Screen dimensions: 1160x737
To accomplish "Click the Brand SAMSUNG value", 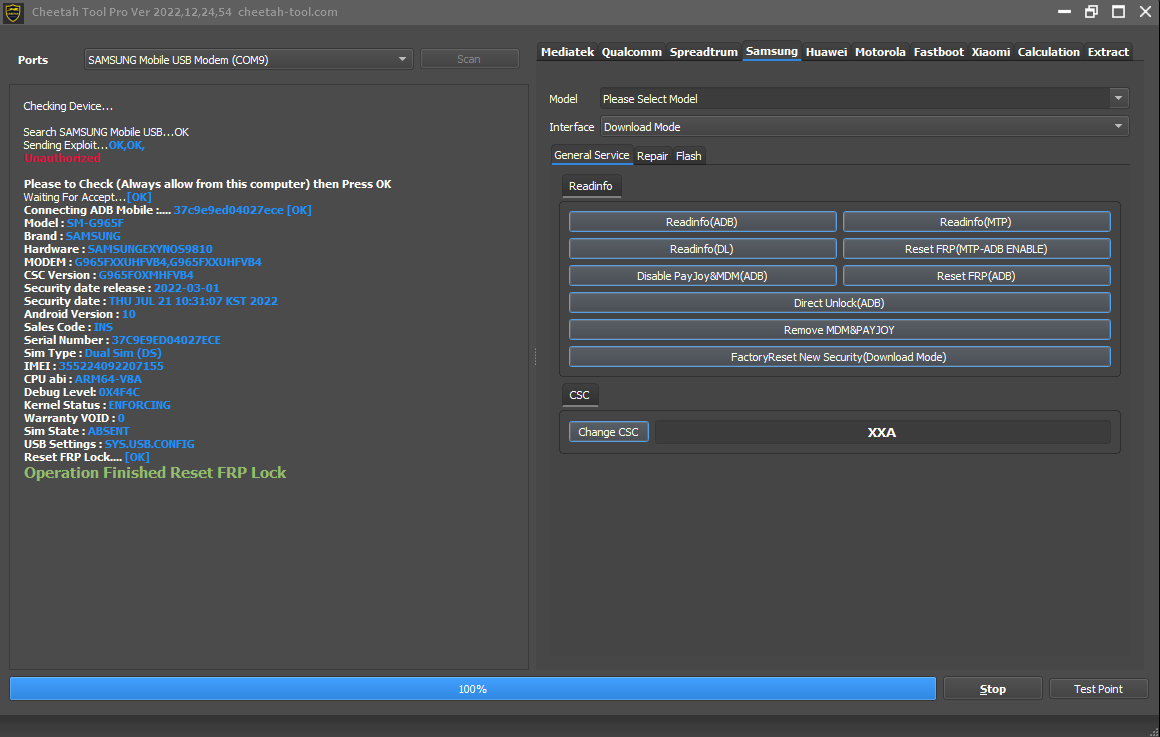I will 93,236.
